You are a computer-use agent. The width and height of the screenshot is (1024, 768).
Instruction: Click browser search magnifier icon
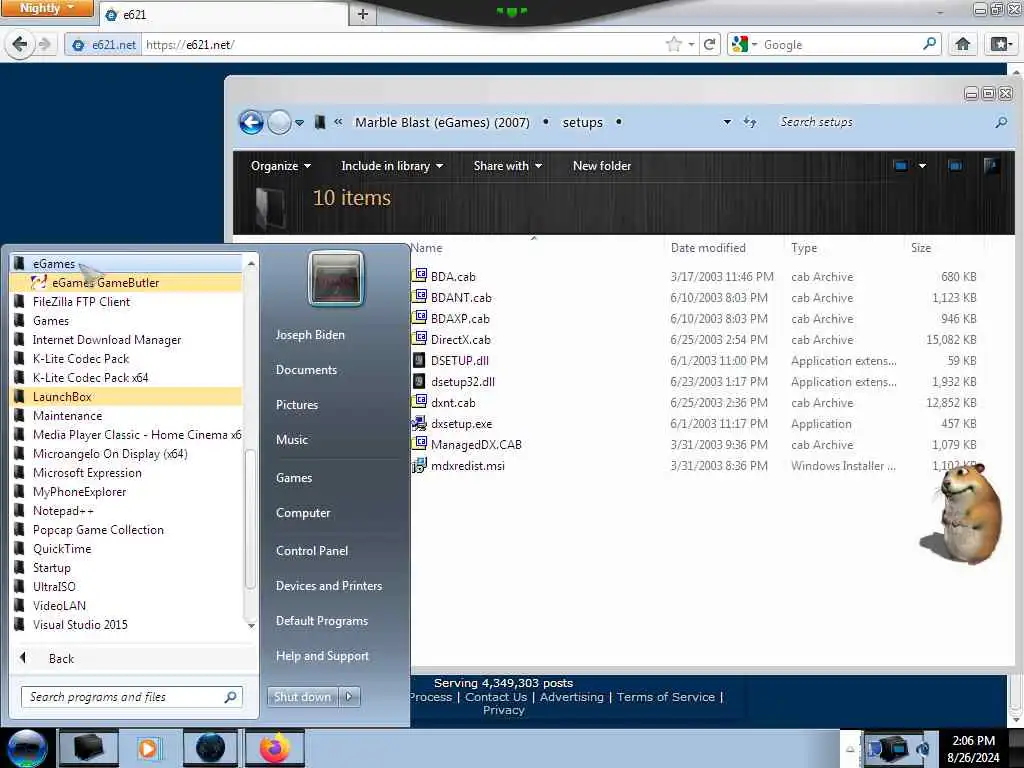929,44
